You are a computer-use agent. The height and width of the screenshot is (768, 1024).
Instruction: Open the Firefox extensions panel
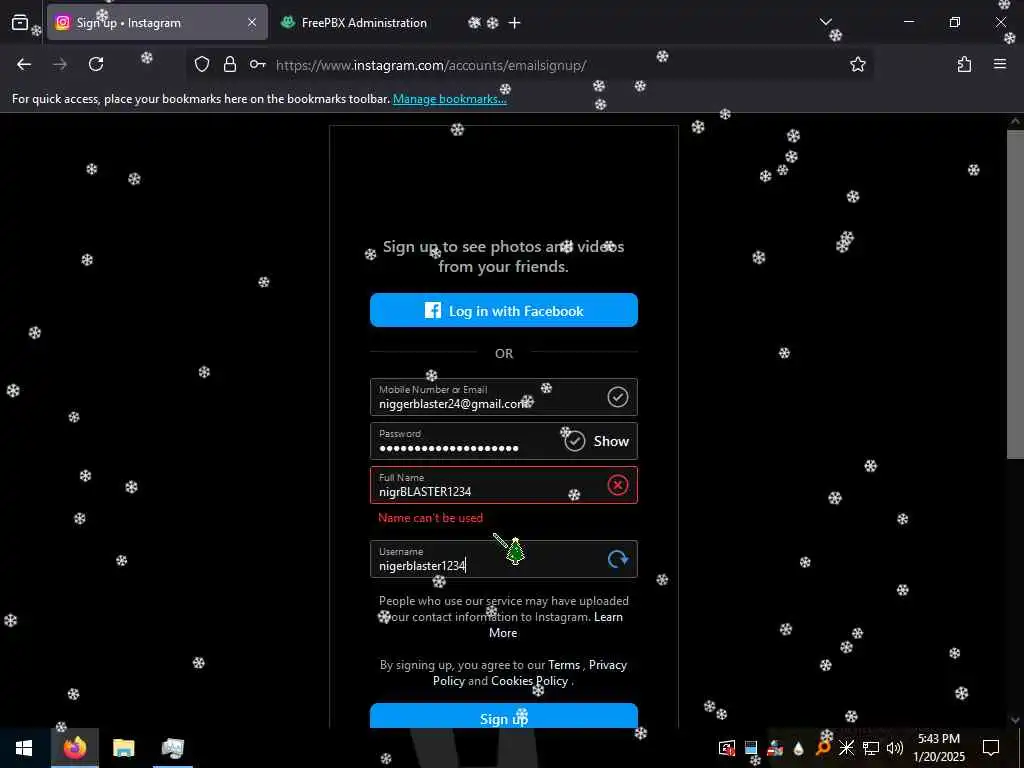tap(964, 64)
